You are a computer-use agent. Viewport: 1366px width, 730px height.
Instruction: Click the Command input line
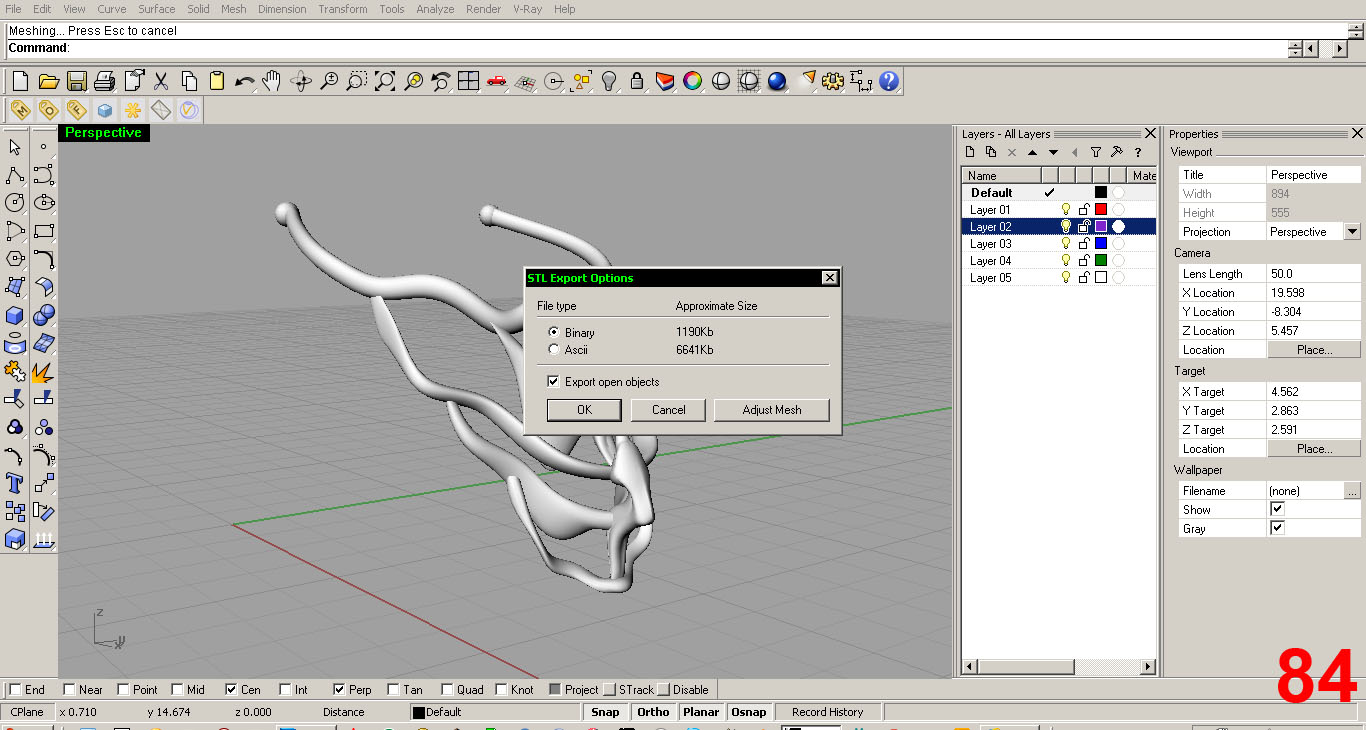pyautogui.click(x=646, y=48)
